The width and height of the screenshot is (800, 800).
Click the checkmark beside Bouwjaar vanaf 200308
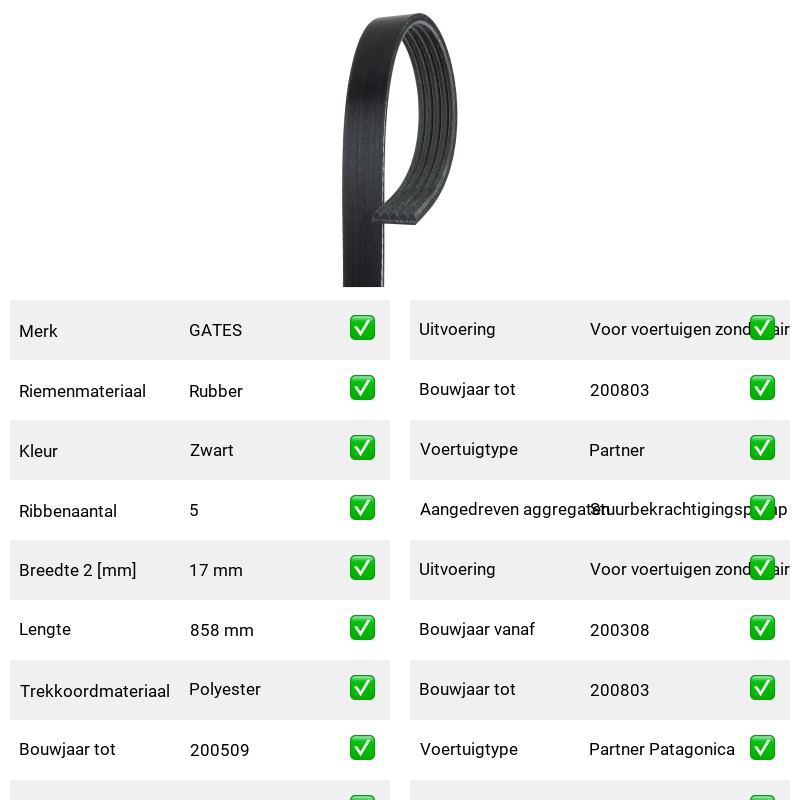click(762, 628)
